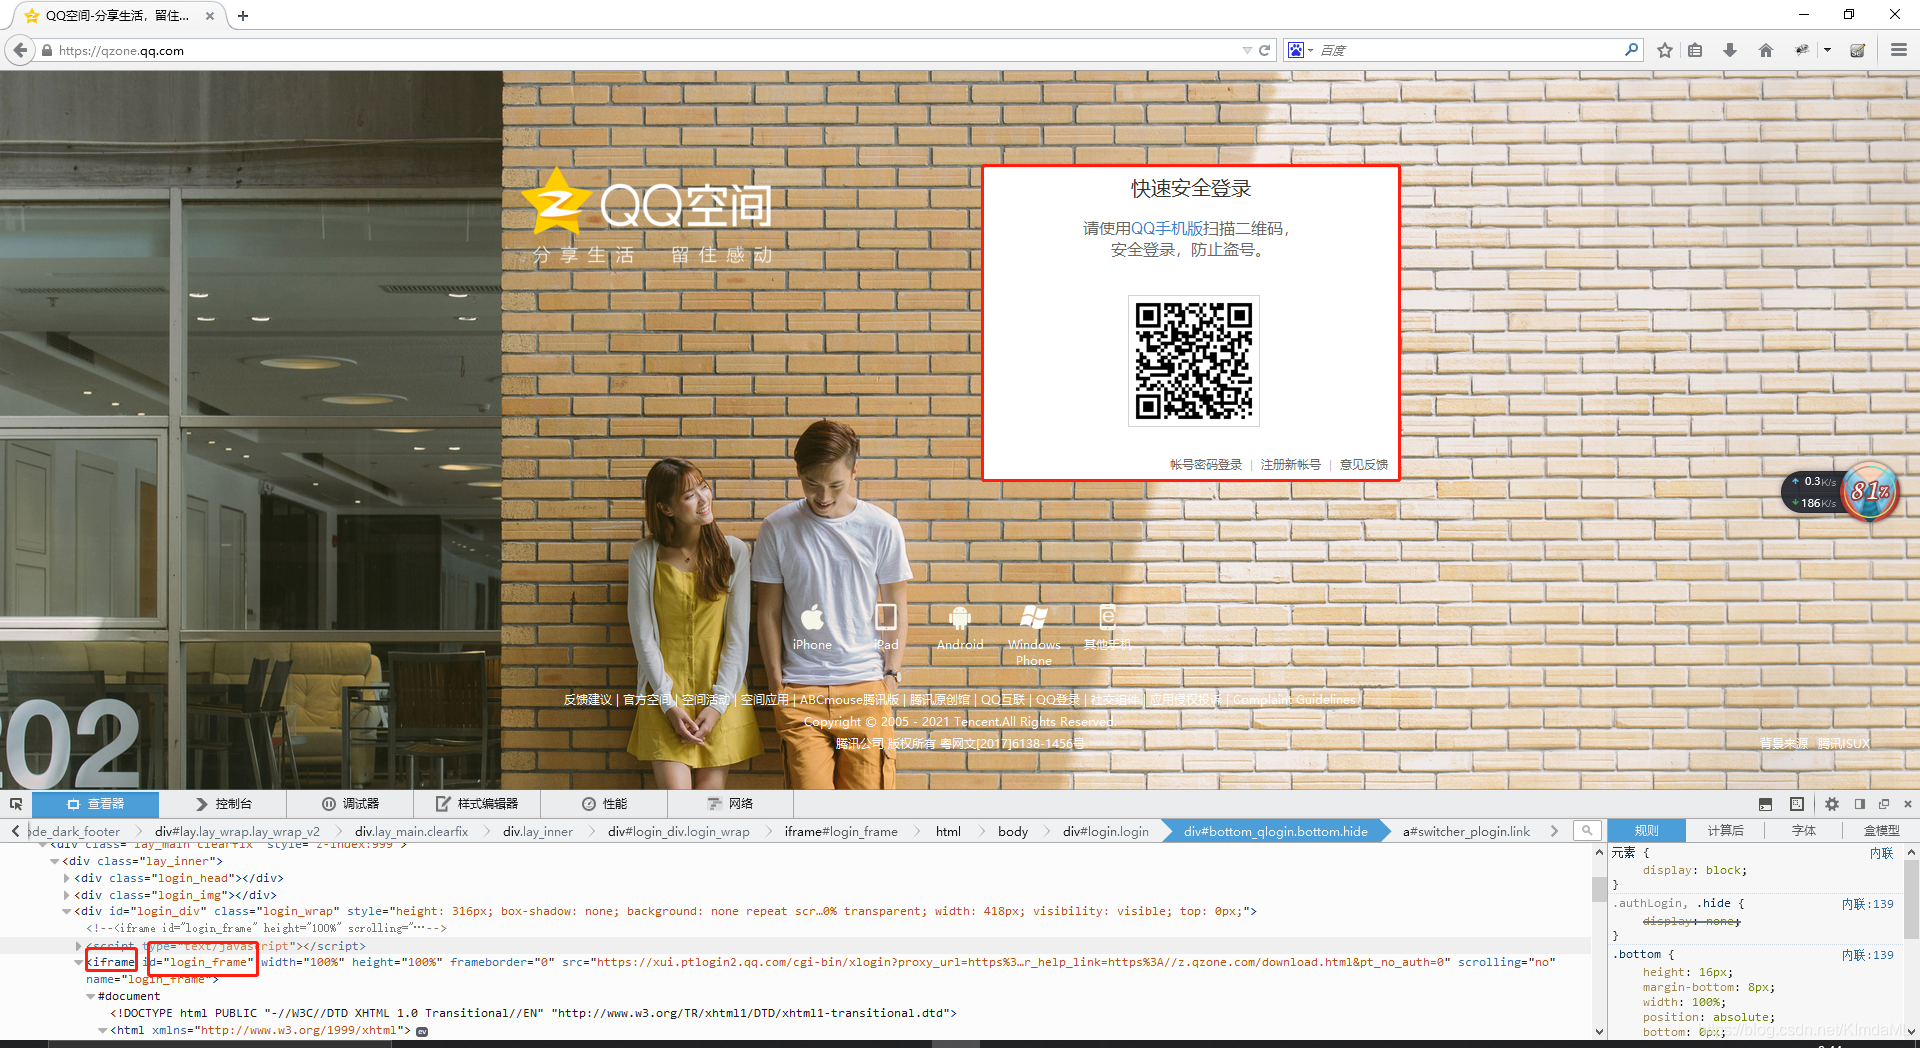1920x1048 pixels.
Task: Open the 性能 performance tab
Action: pyautogui.click(x=604, y=804)
